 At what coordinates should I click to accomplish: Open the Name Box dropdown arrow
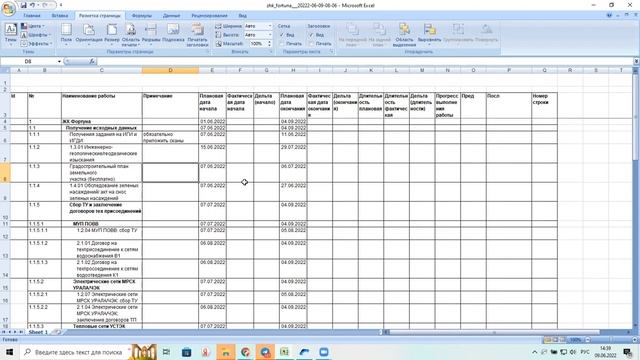(60, 61)
